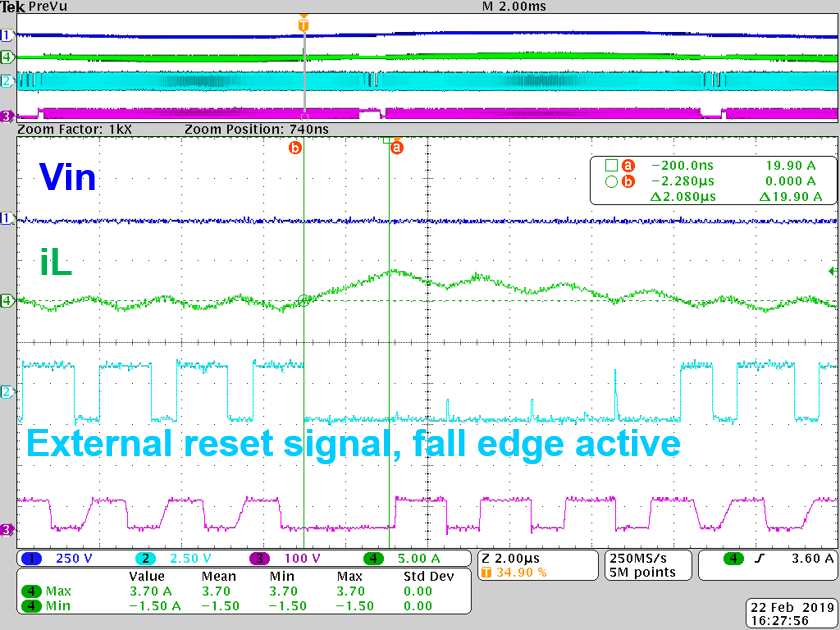Click the orange T badge near 34.90 %
The height and width of the screenshot is (630, 840).
(486, 573)
